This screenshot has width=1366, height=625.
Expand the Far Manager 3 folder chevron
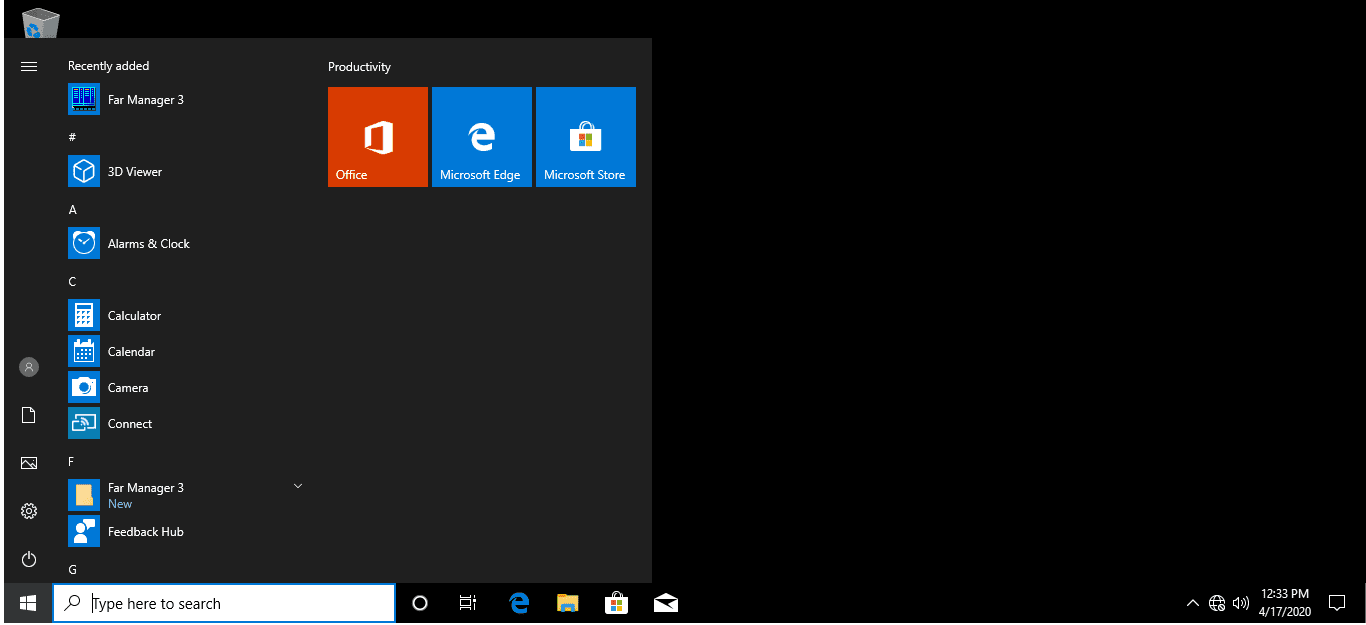coord(297,486)
